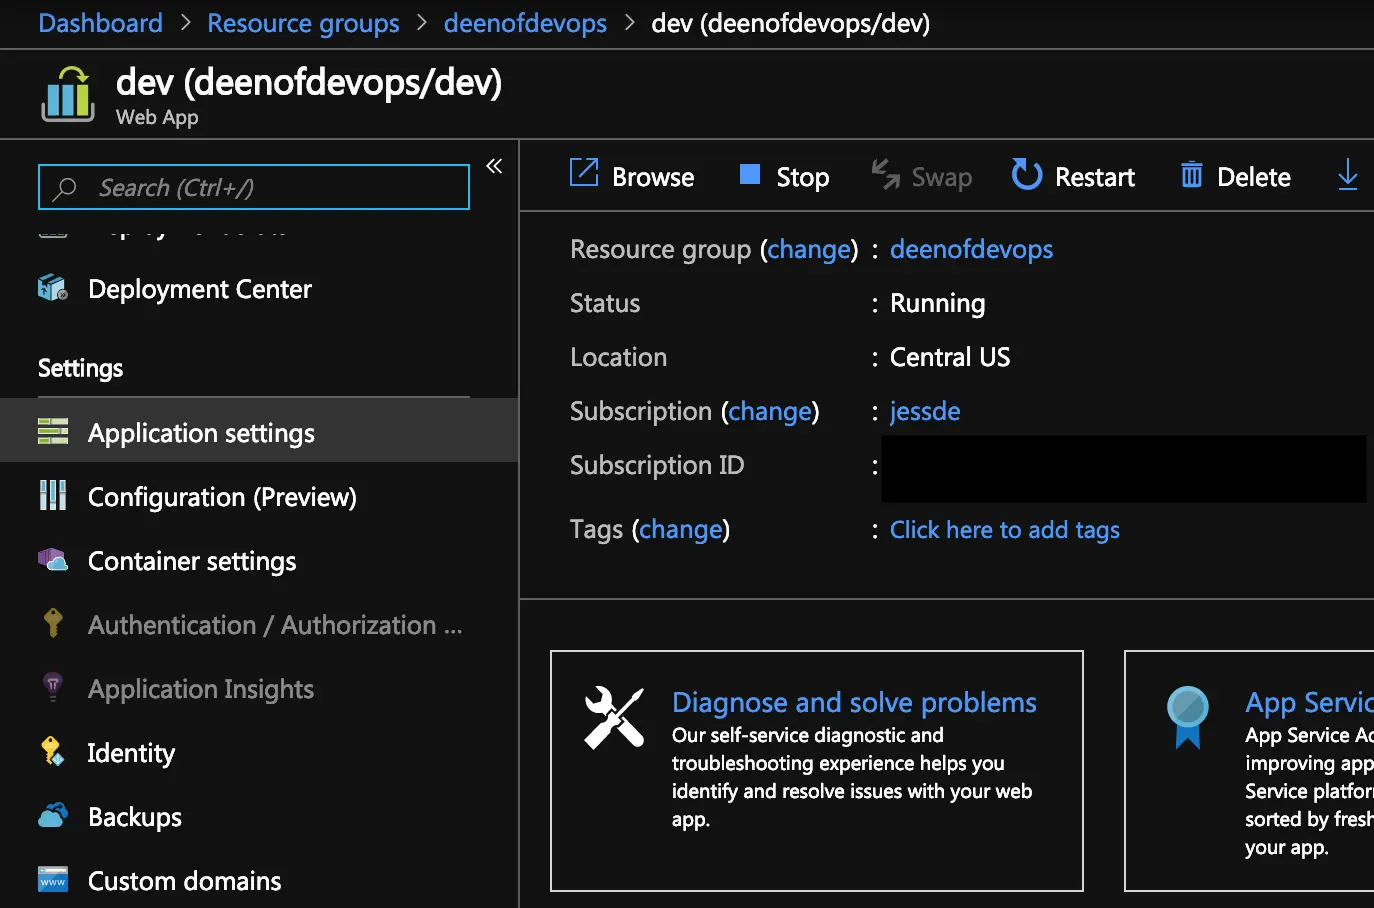
Task: Change the resource group link
Action: point(809,249)
